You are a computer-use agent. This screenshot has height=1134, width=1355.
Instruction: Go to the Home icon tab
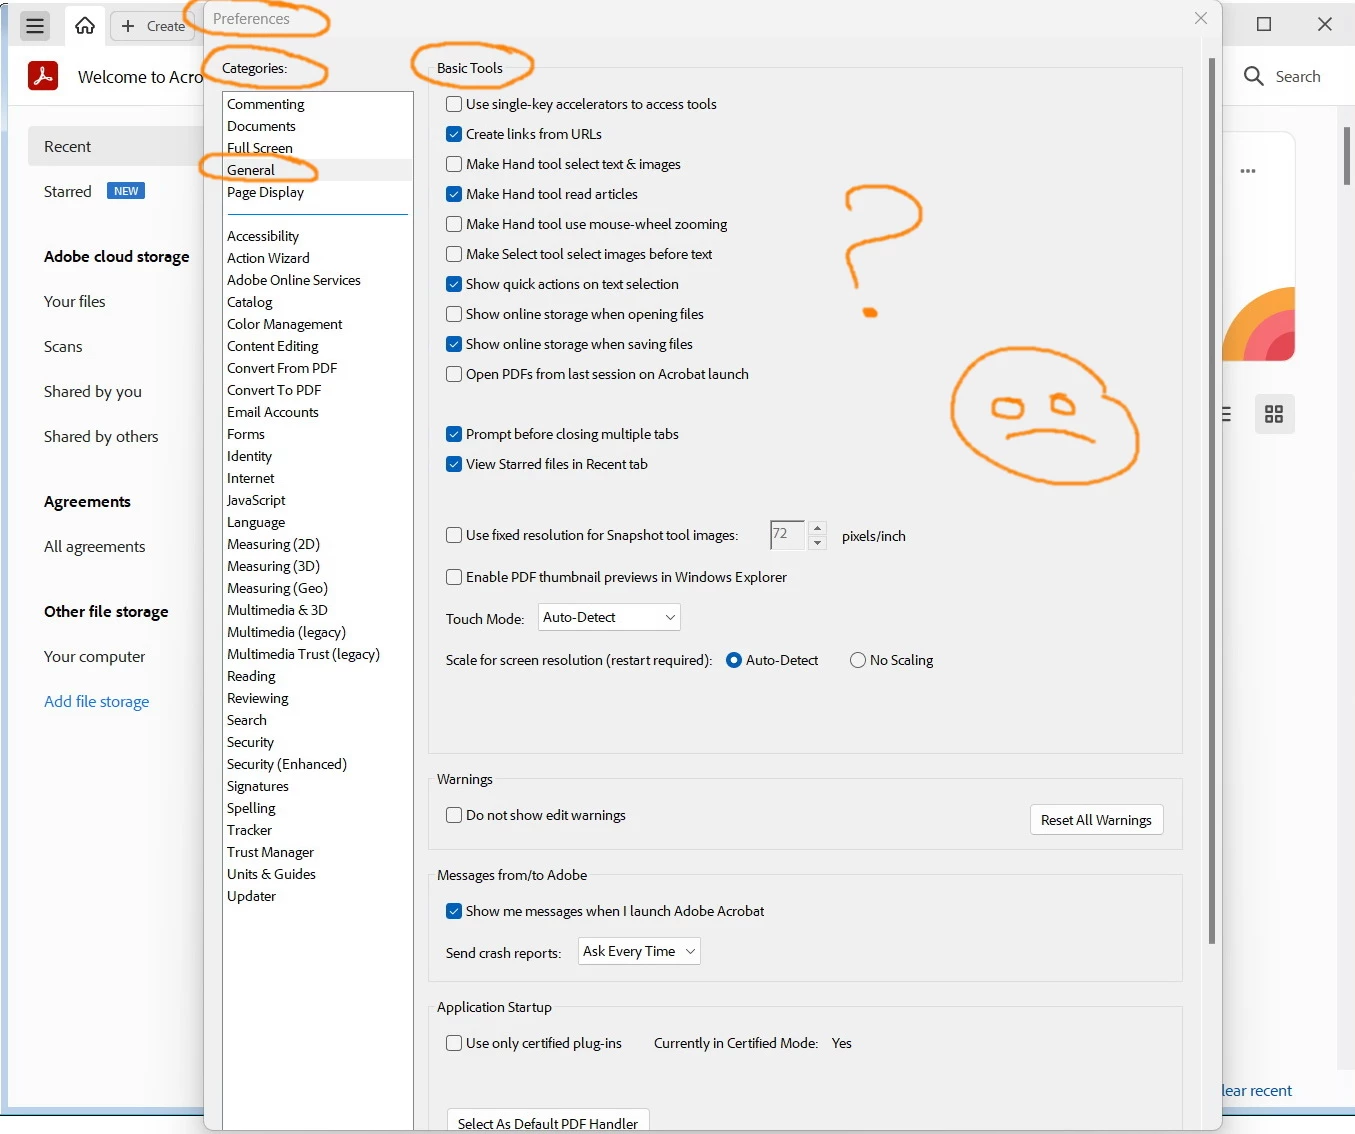[85, 26]
